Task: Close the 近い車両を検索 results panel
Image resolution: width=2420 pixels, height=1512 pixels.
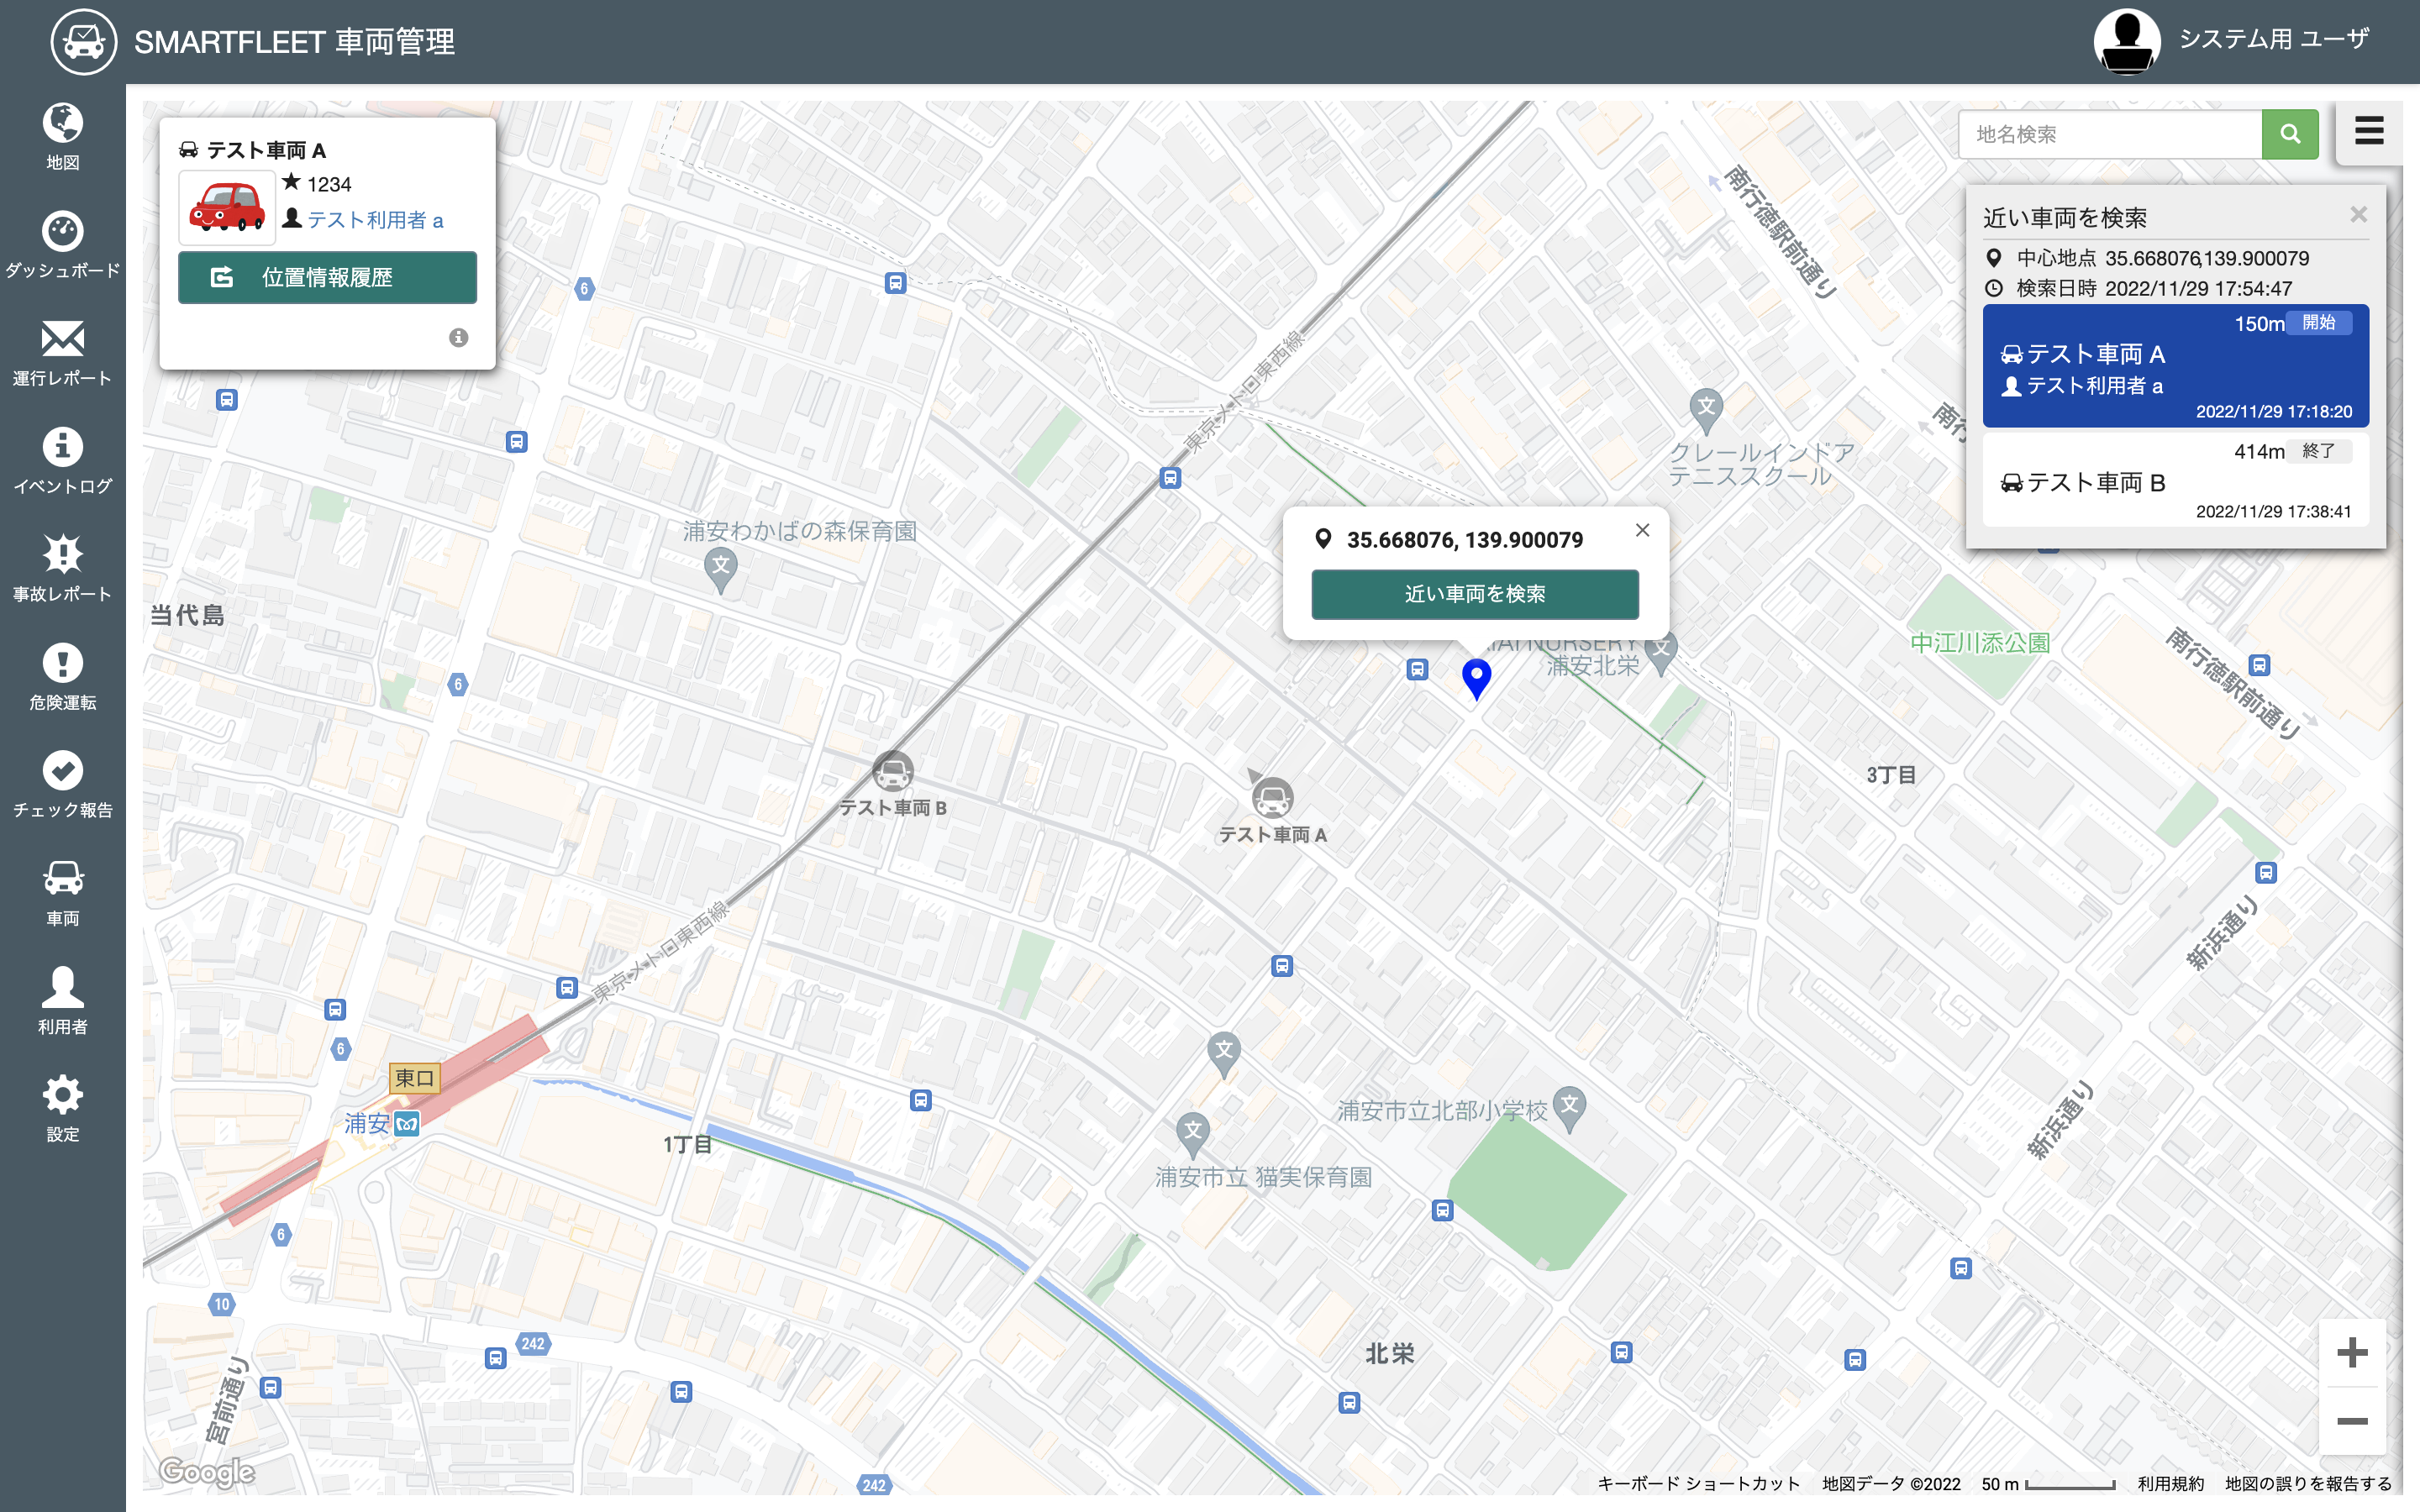Action: [2358, 215]
